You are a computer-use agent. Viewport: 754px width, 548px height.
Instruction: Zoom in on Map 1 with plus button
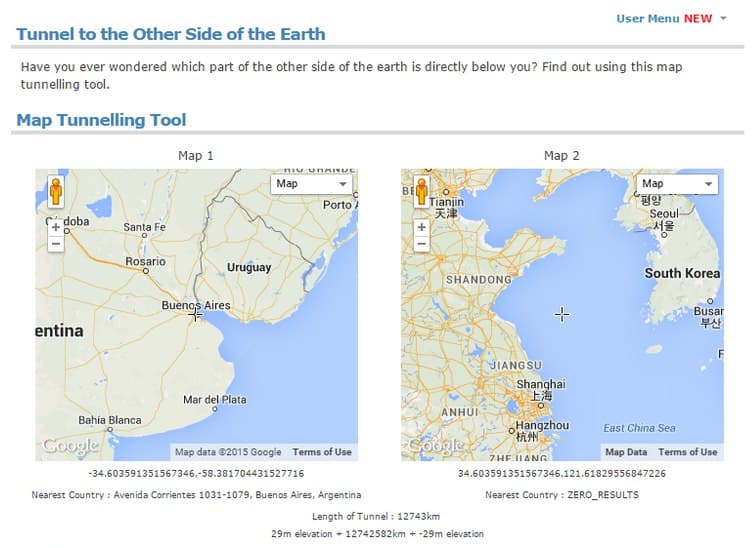(56, 227)
